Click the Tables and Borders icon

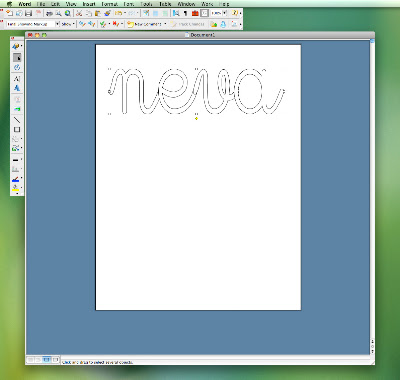[x=146, y=13]
